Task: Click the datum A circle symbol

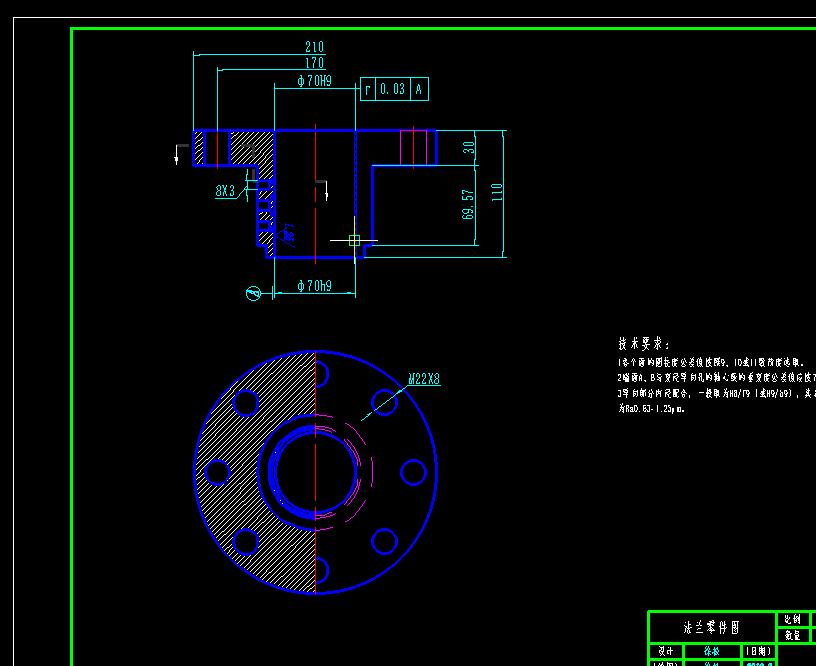Action: coord(253,293)
